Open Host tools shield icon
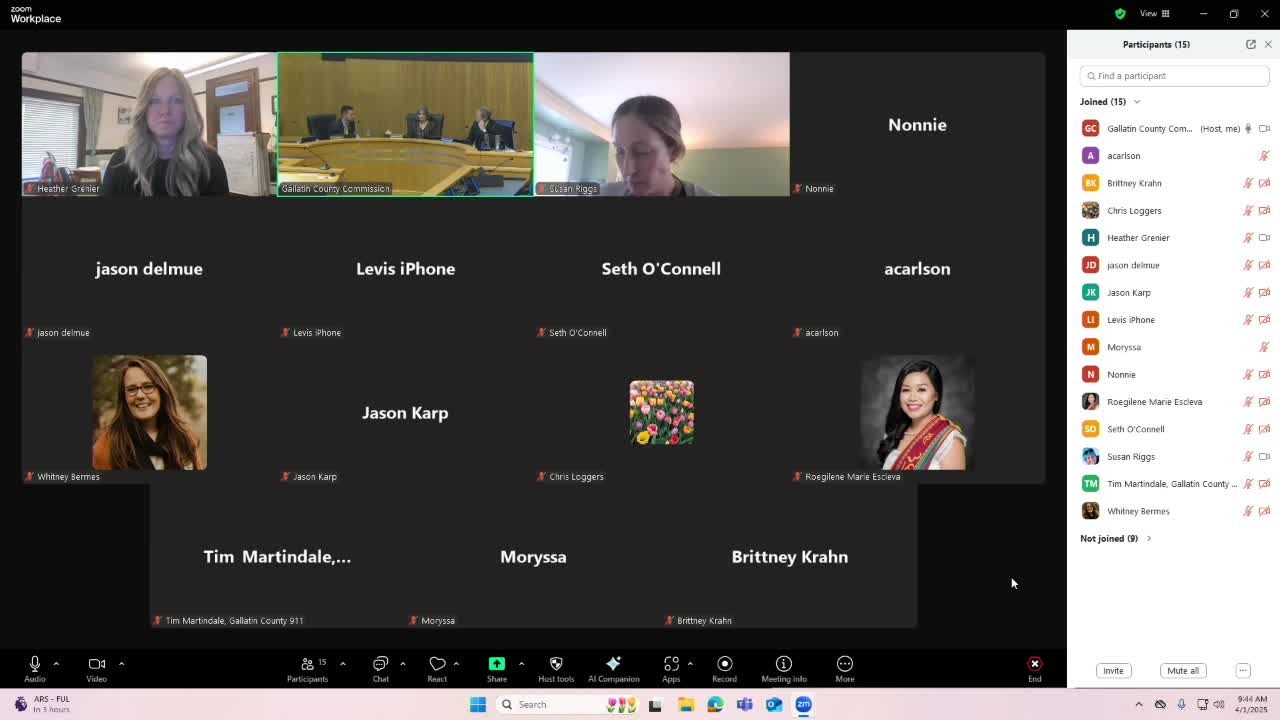The width and height of the screenshot is (1280, 720). coord(556,664)
